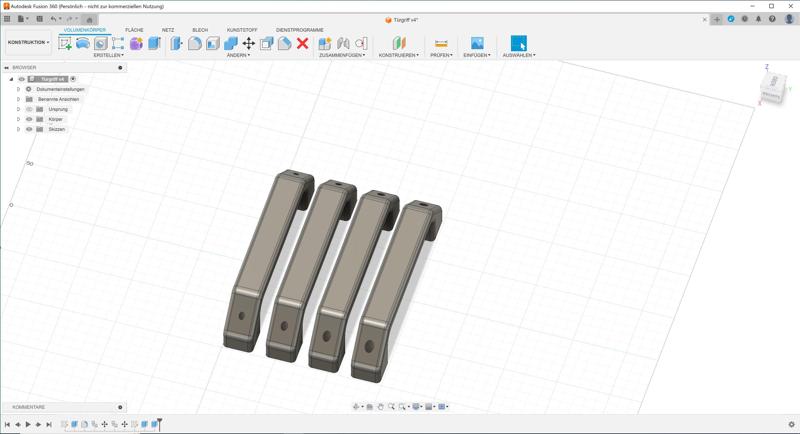This screenshot has height=434, width=800.
Task: Collapse the BROWSER panel arrows
Action: click(x=6, y=67)
